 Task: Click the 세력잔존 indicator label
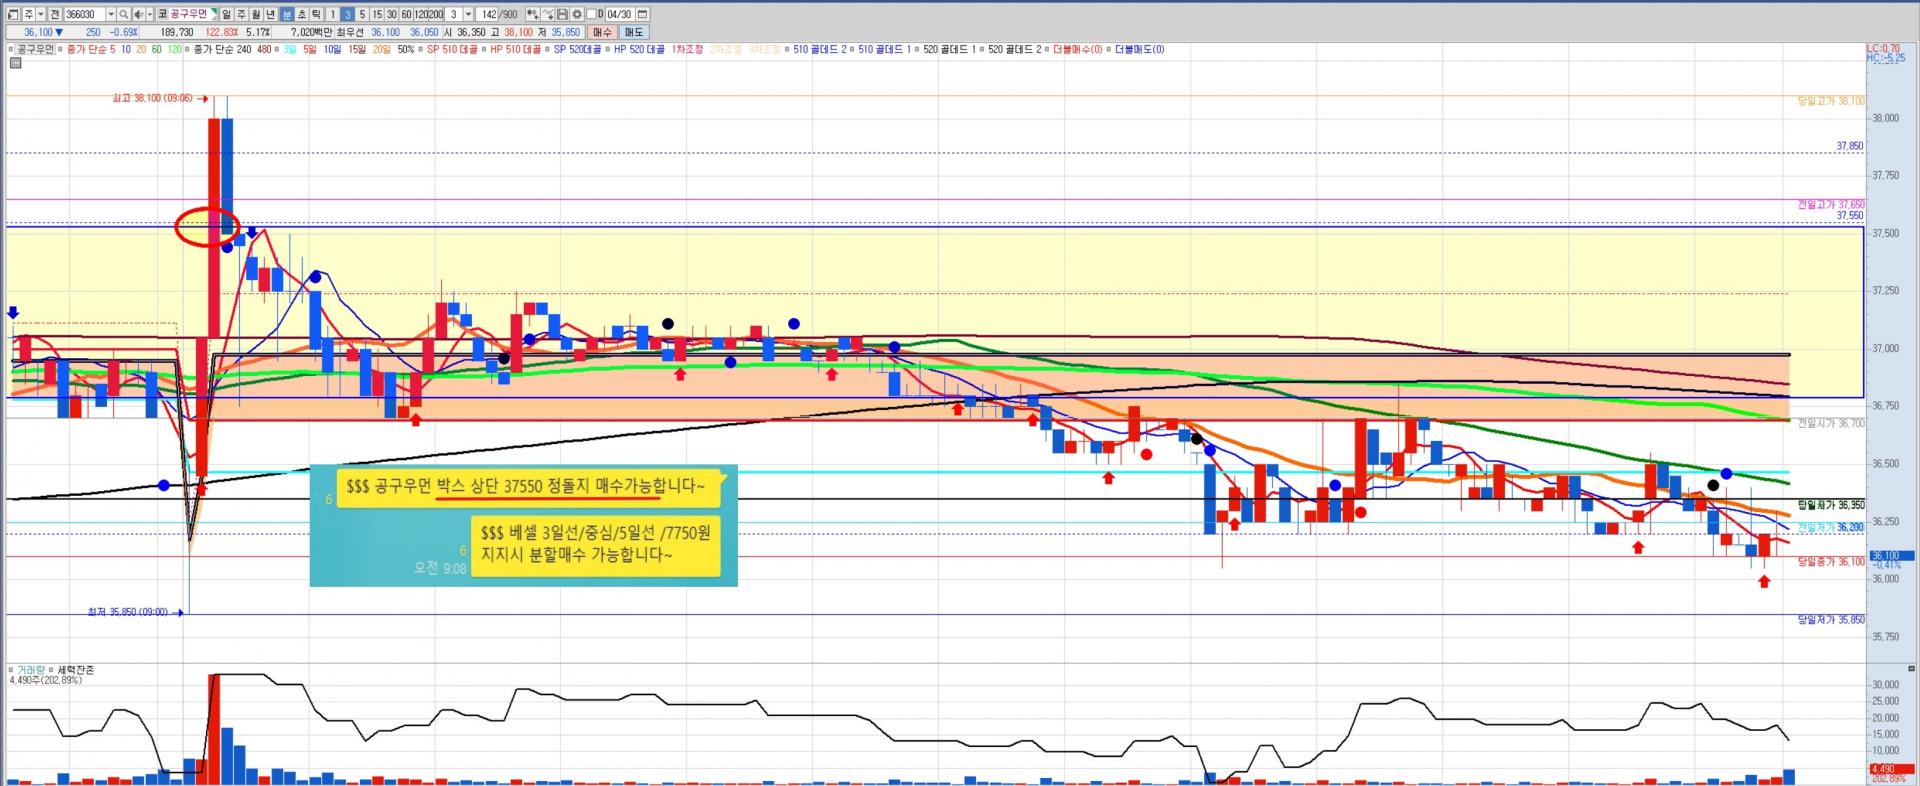[x=76, y=670]
